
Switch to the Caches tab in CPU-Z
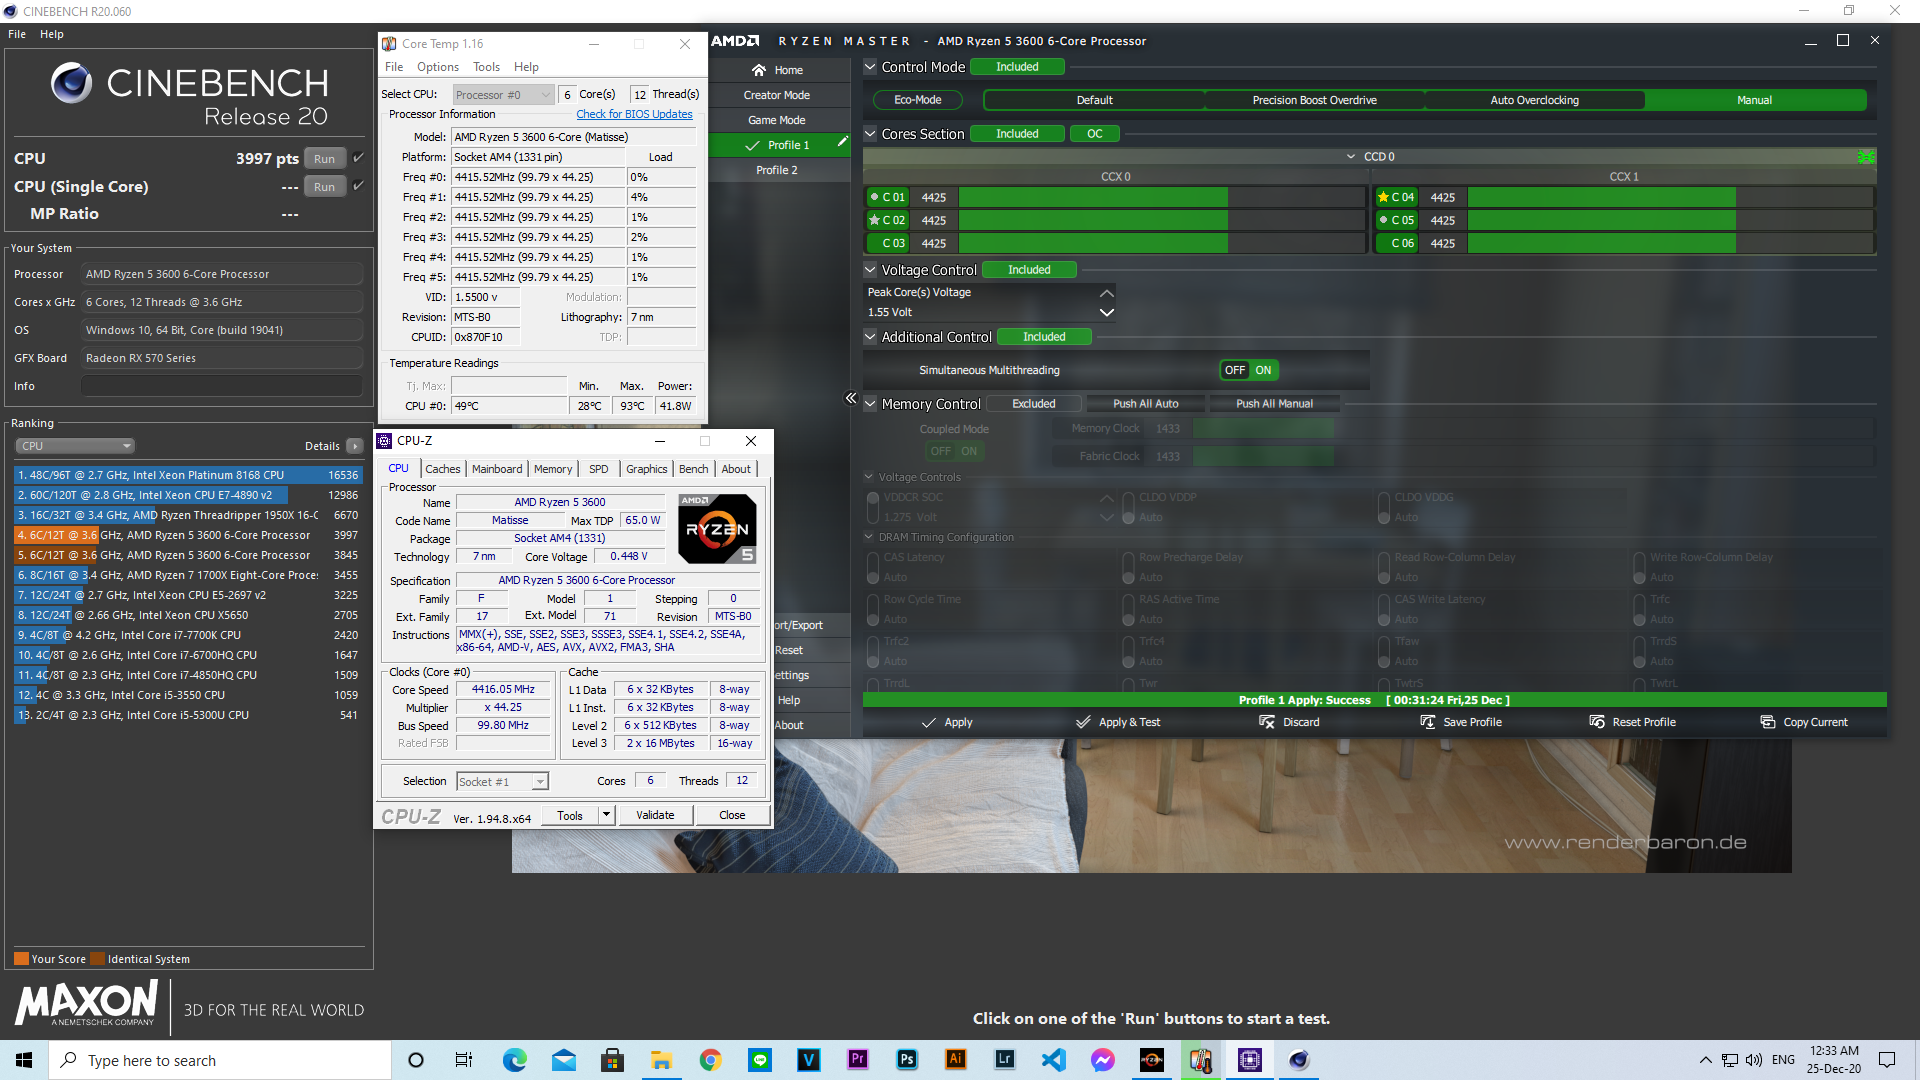click(x=442, y=469)
